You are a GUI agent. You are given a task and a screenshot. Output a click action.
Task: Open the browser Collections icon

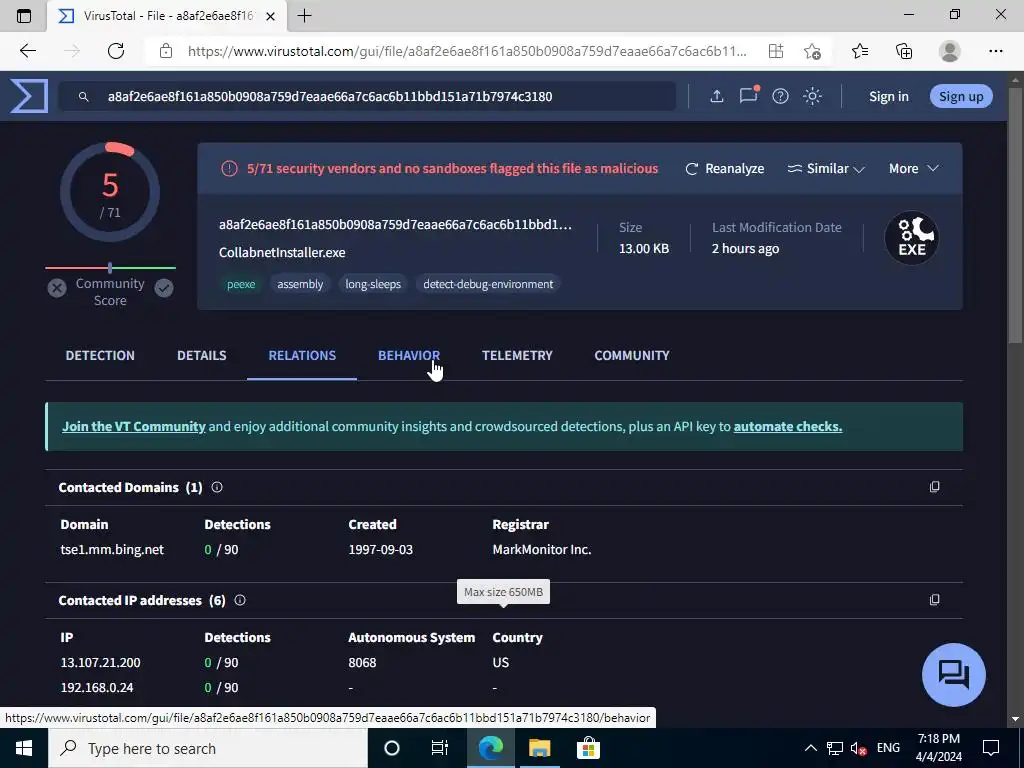(x=904, y=51)
